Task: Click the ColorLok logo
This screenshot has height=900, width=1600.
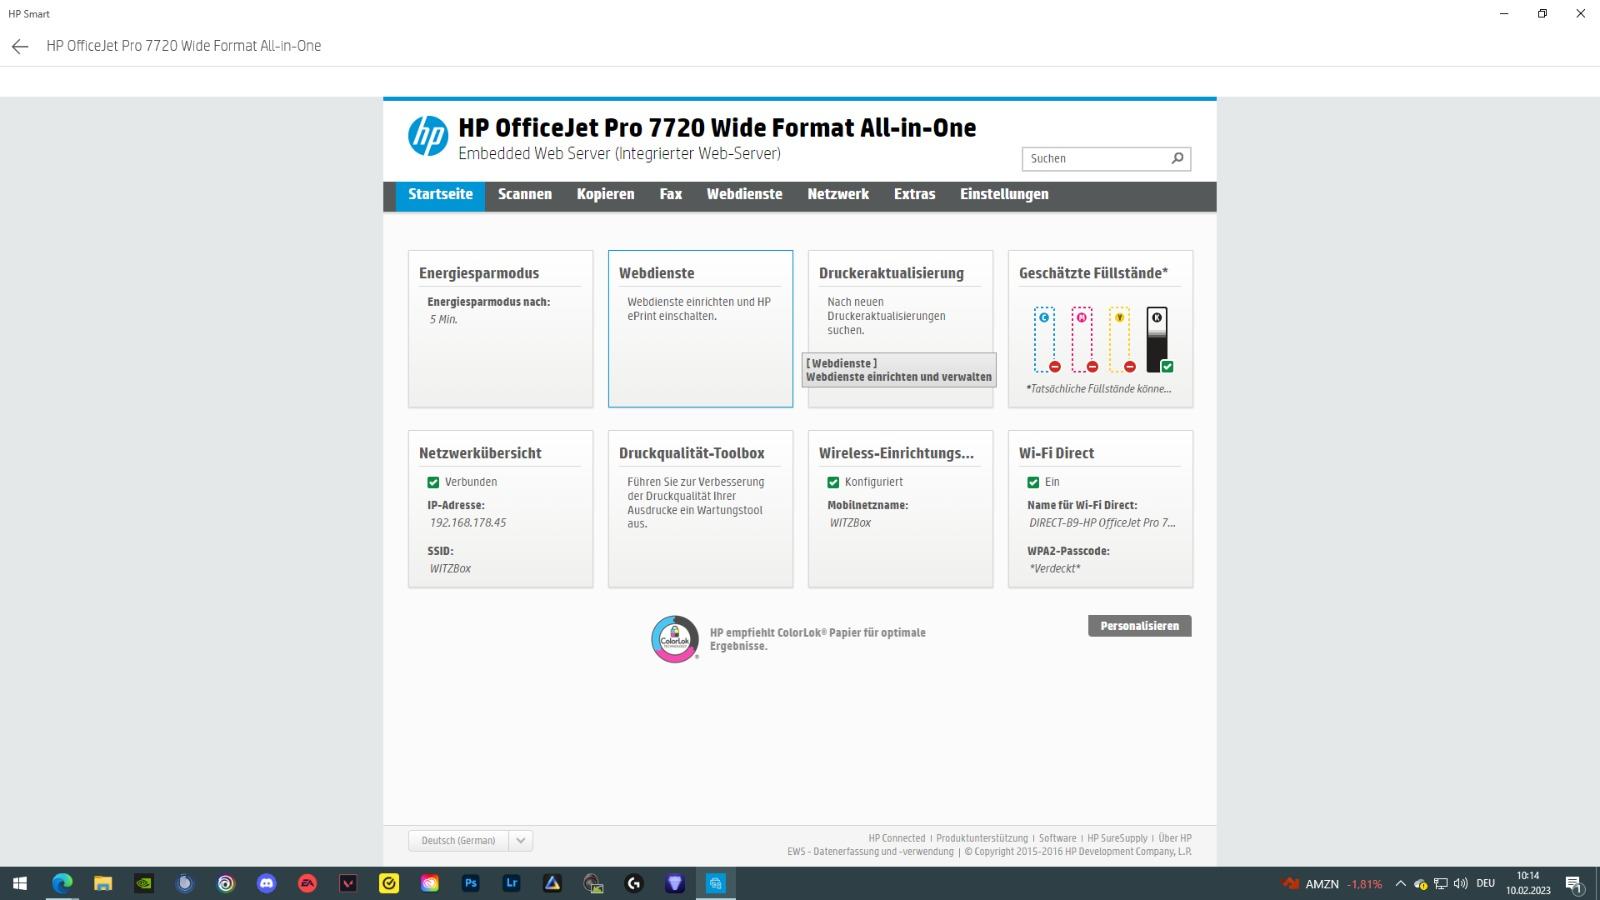Action: pos(675,639)
